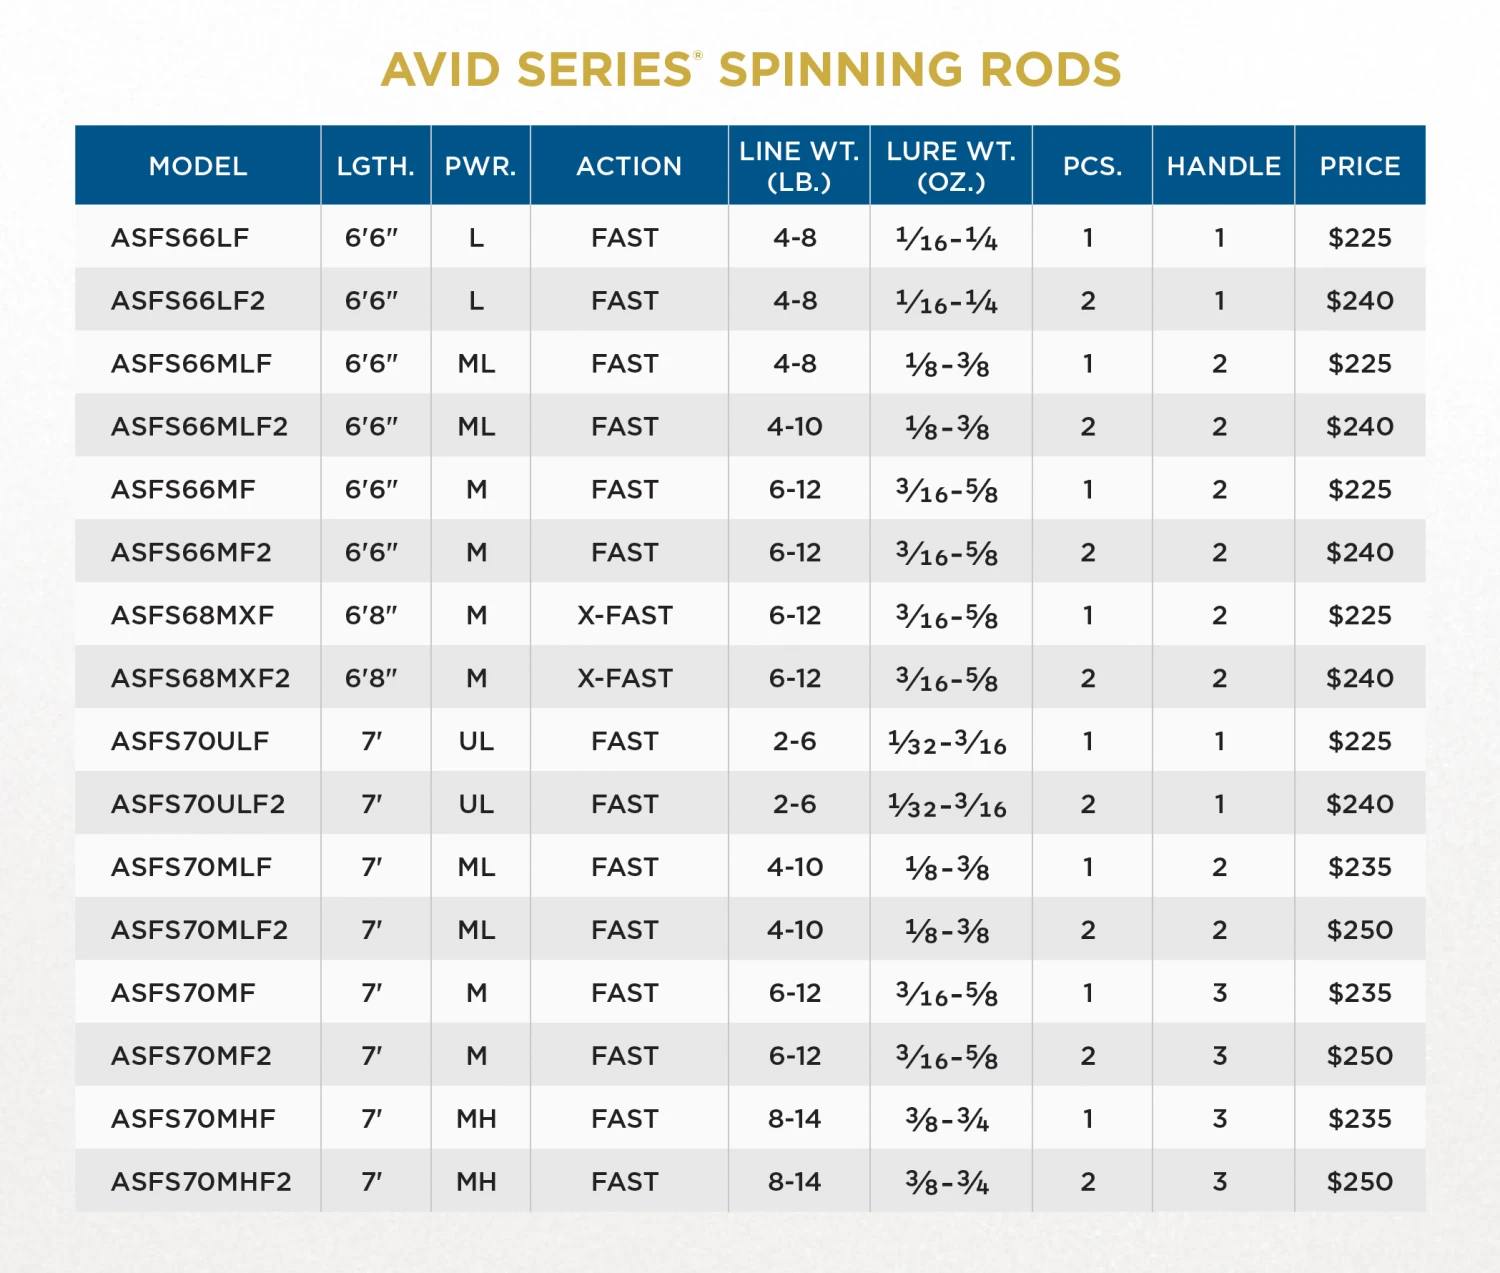The height and width of the screenshot is (1273, 1500).
Task: Click the $250 price for ASFS70MLF2
Action: point(1359,930)
